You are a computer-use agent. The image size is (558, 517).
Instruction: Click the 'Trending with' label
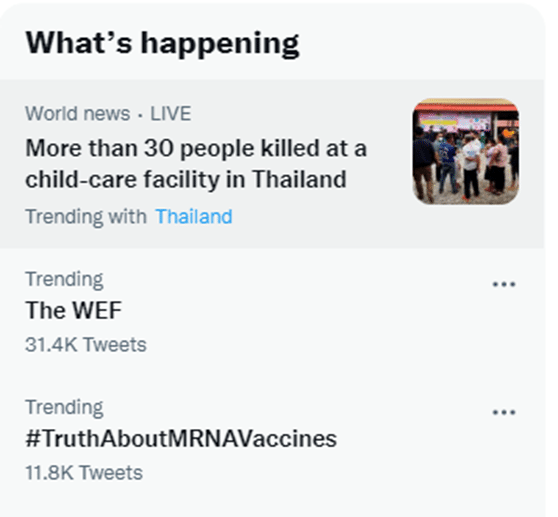(86, 216)
